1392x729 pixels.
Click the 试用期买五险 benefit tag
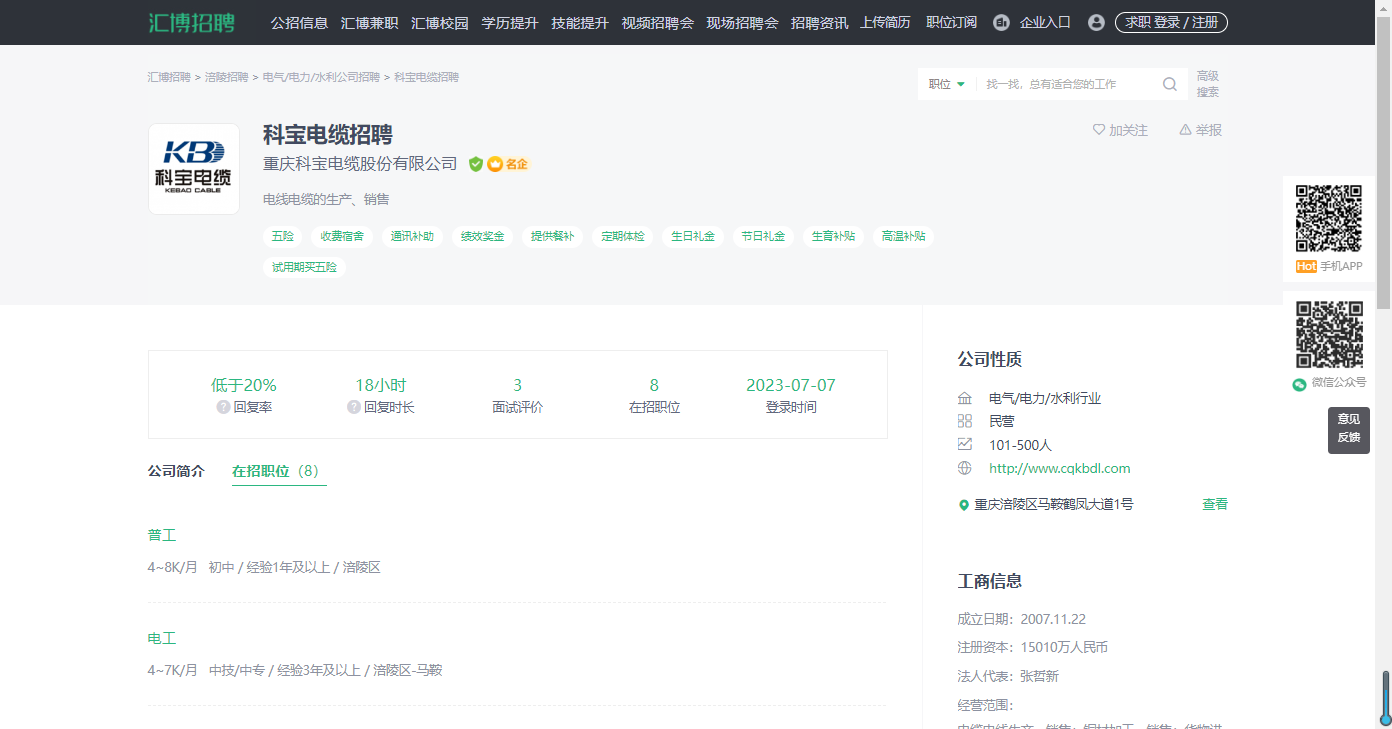304,267
